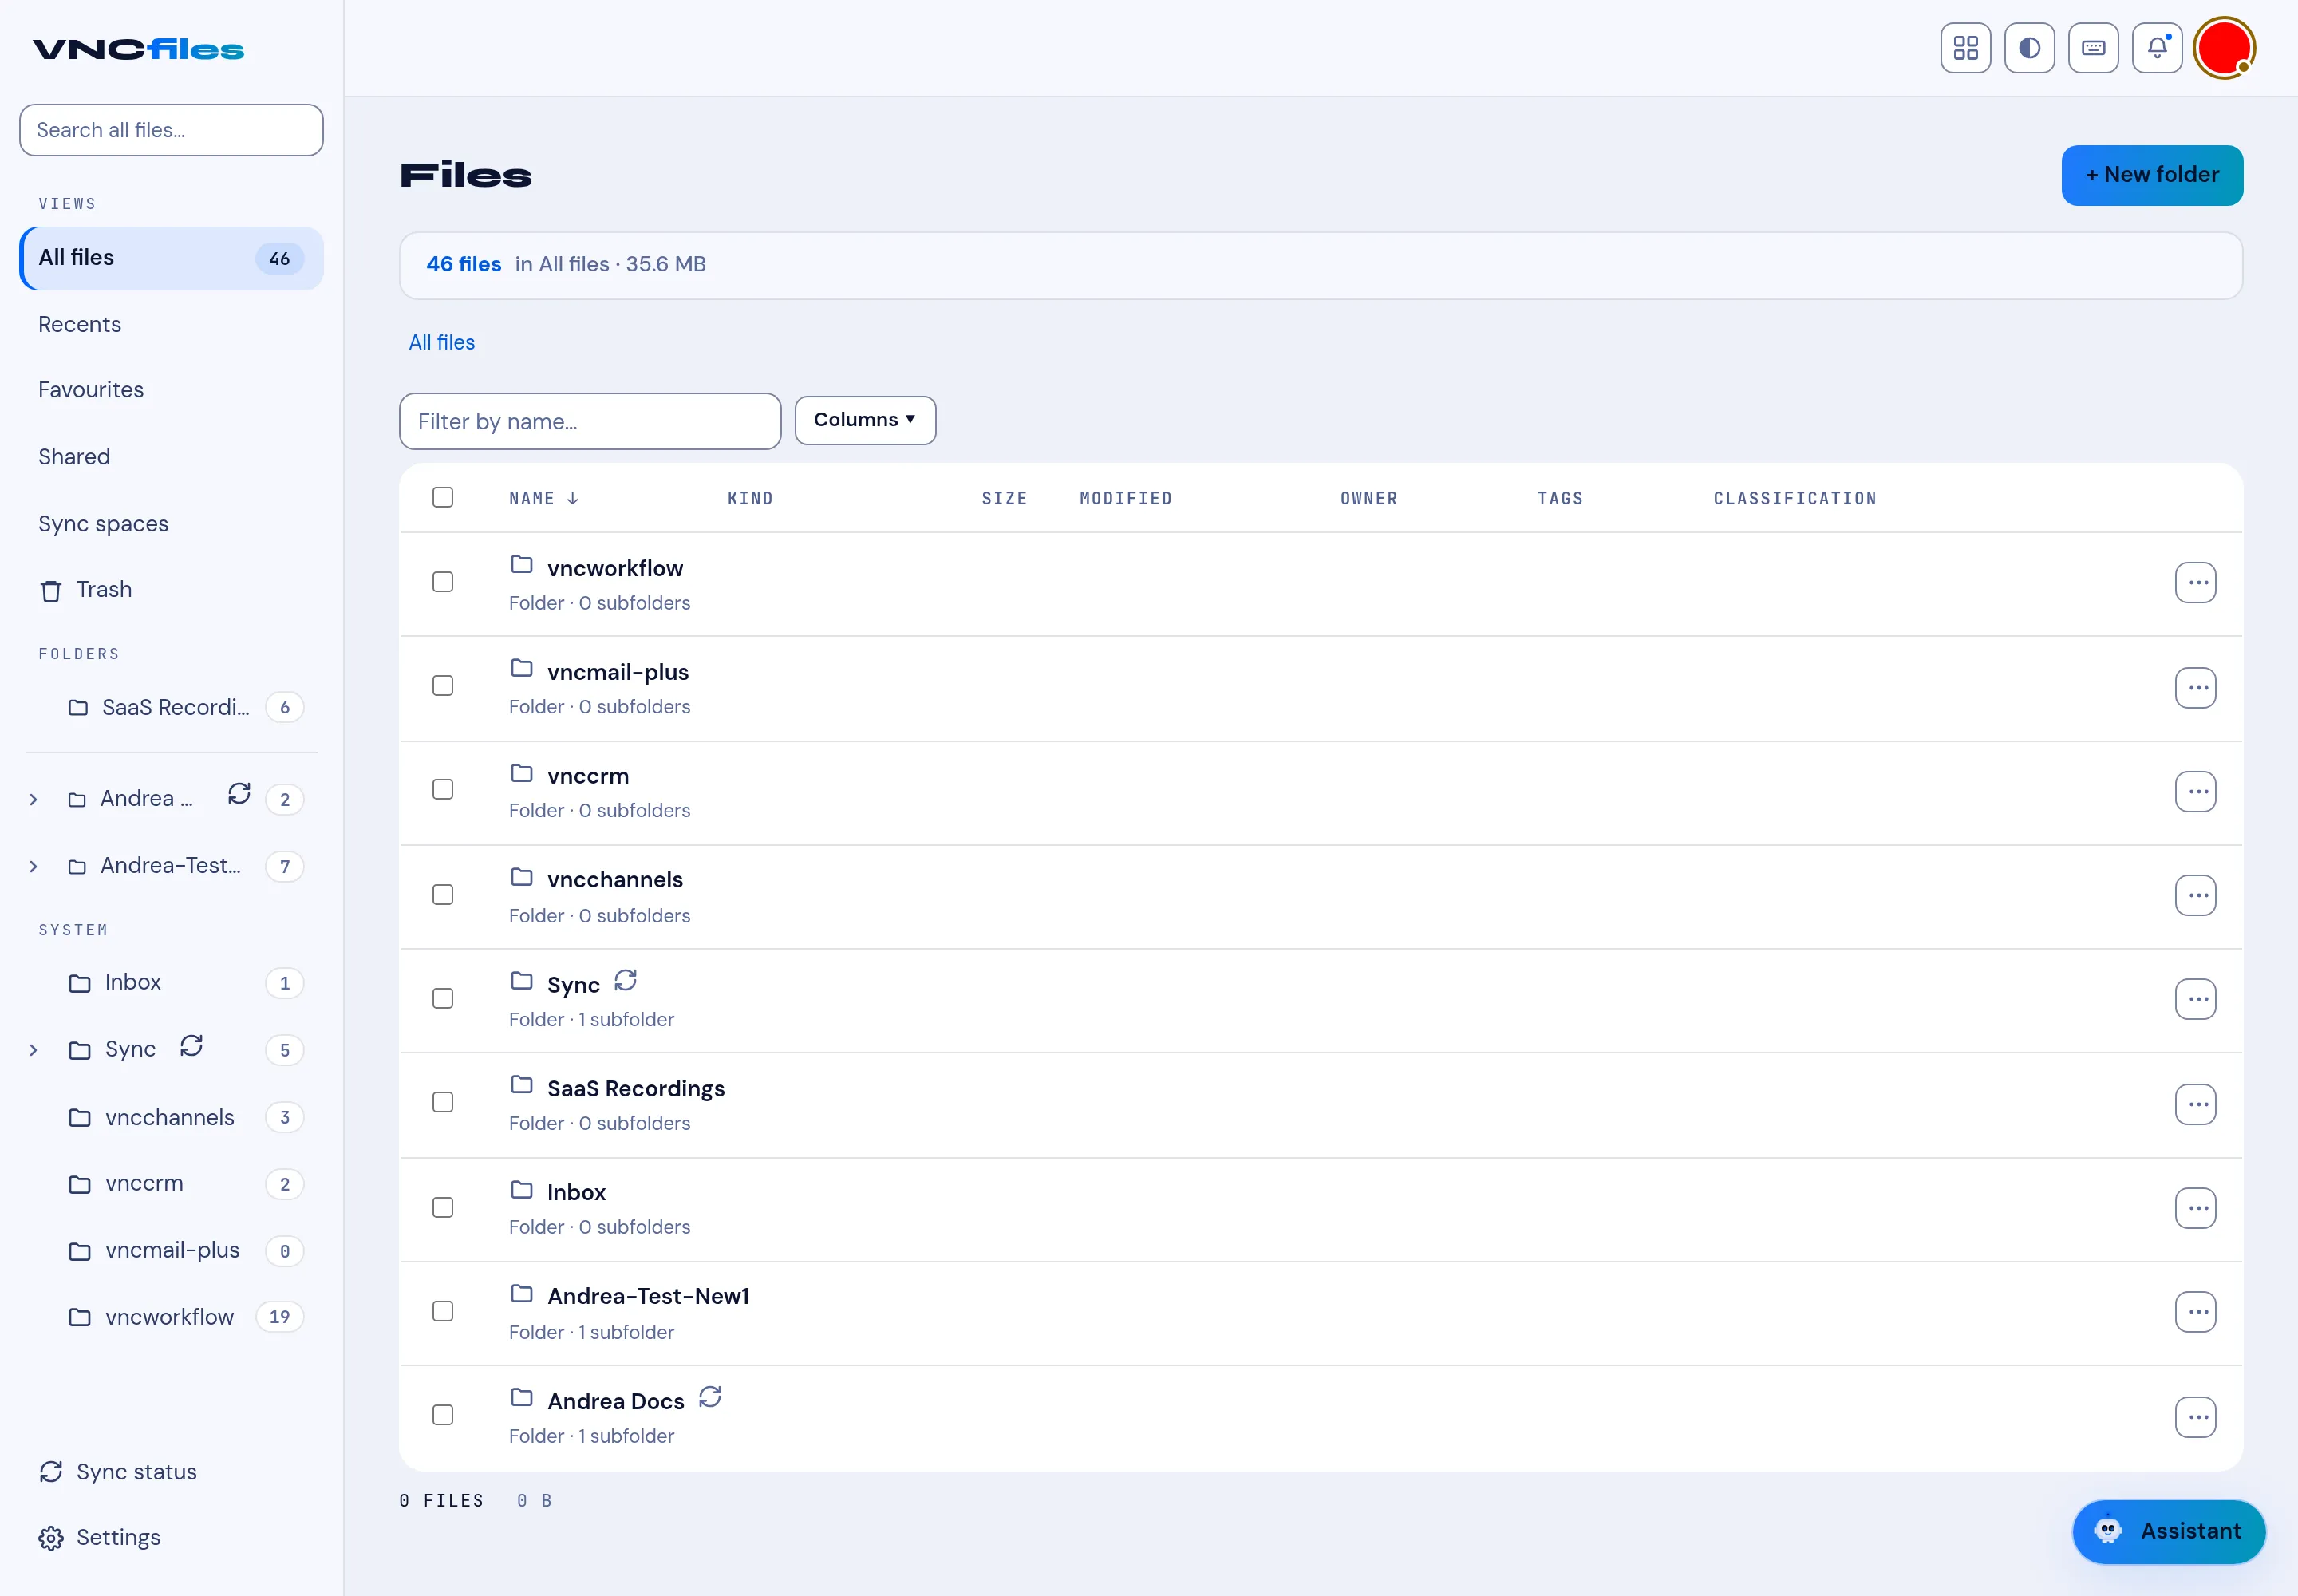Open more options for vncworkflow row
This screenshot has height=1596, width=2298.
coord(2195,583)
